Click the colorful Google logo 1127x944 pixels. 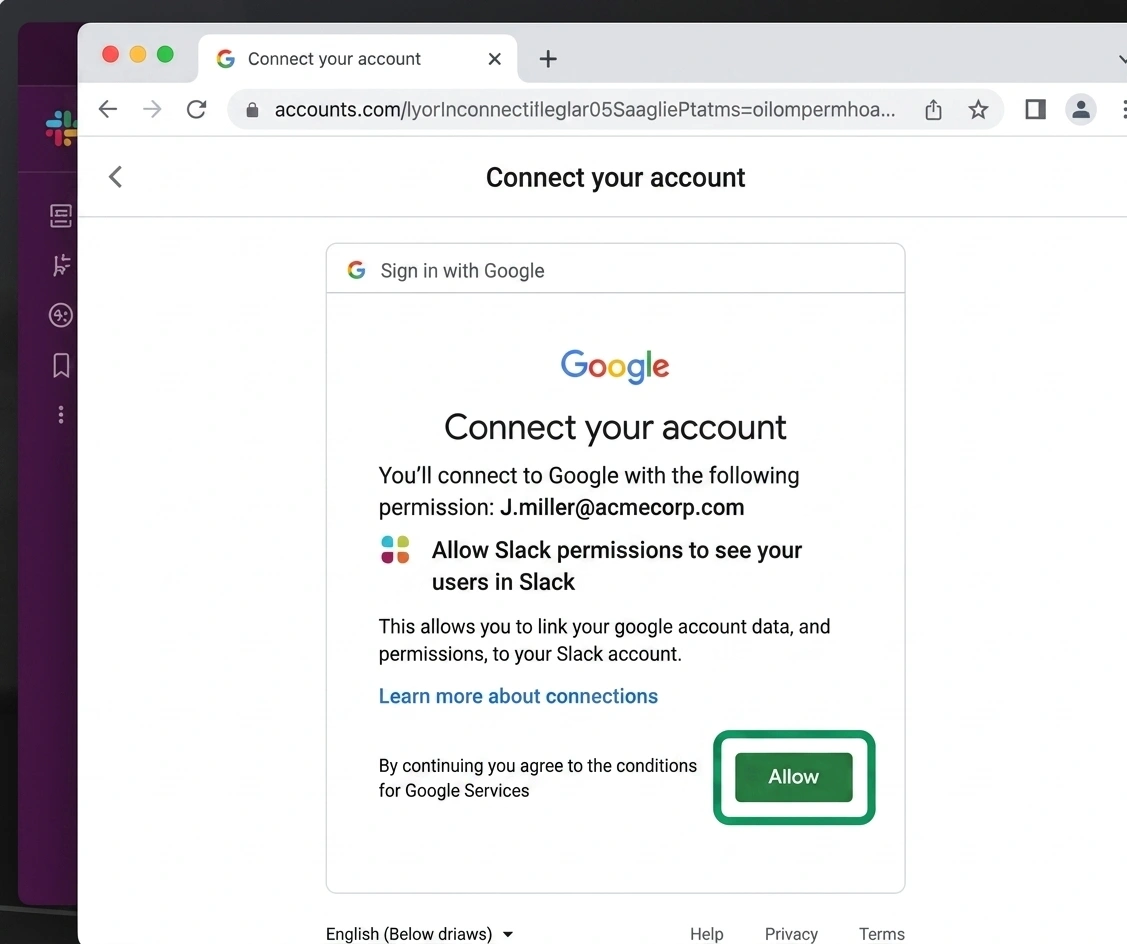click(615, 367)
